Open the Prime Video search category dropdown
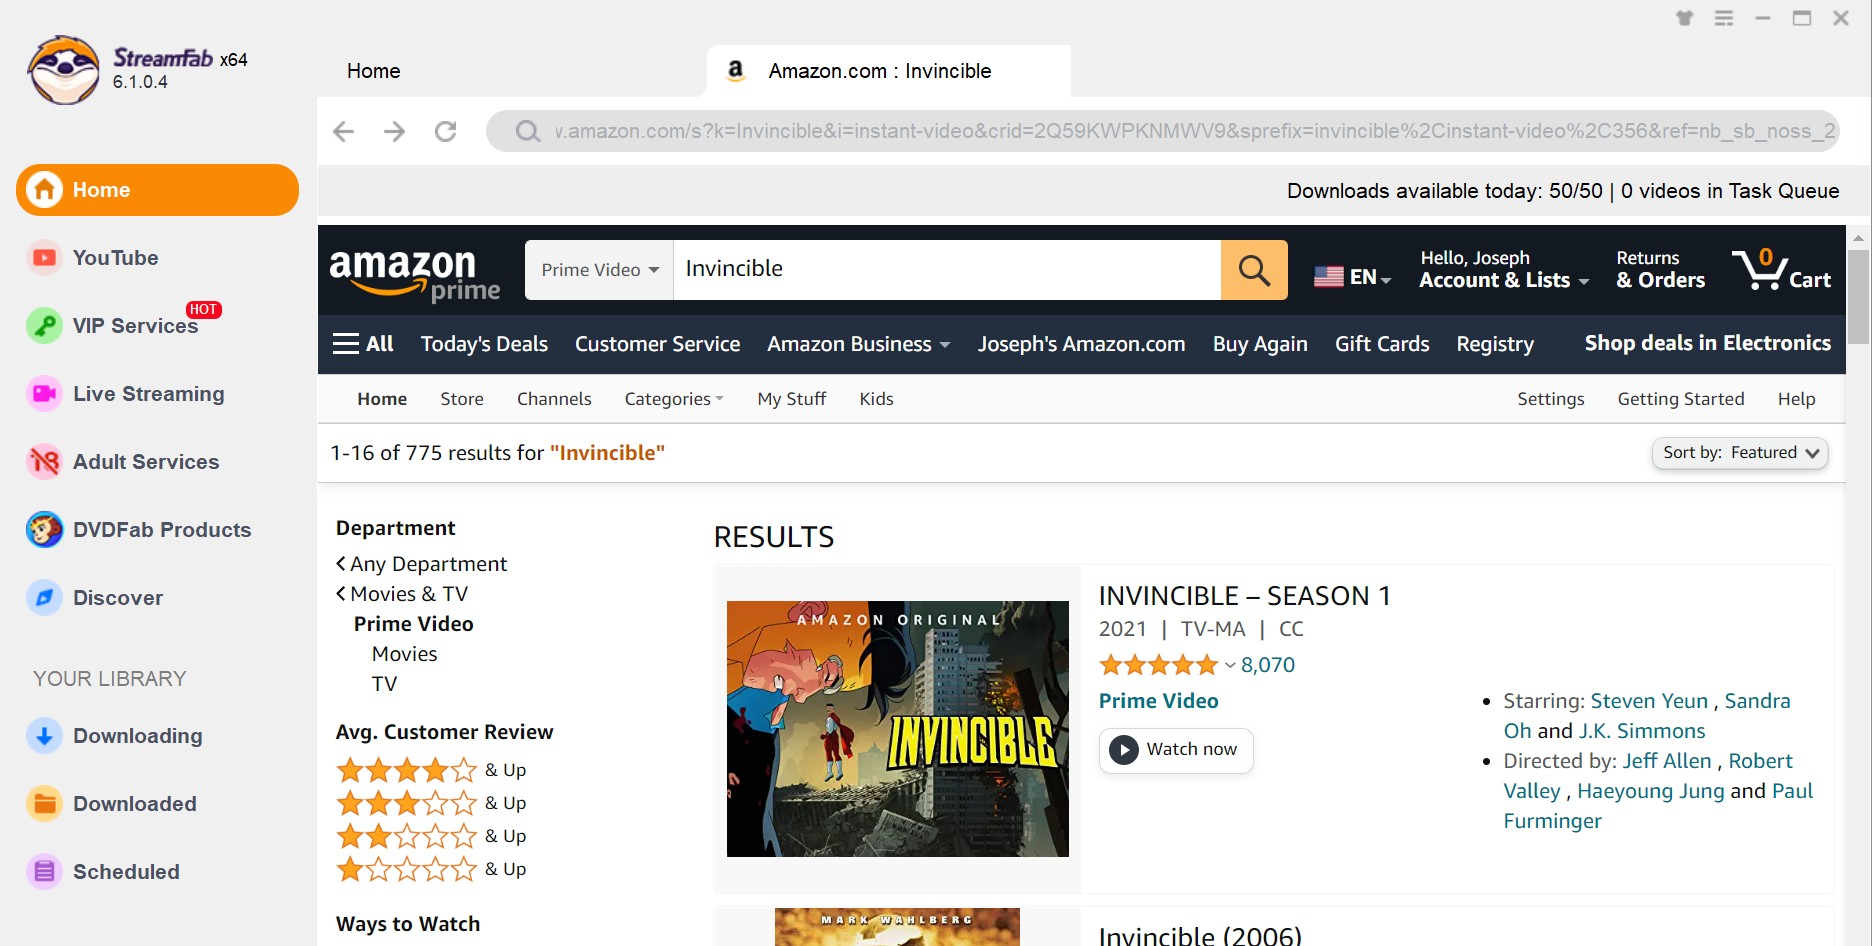This screenshot has height=946, width=1872. point(600,270)
